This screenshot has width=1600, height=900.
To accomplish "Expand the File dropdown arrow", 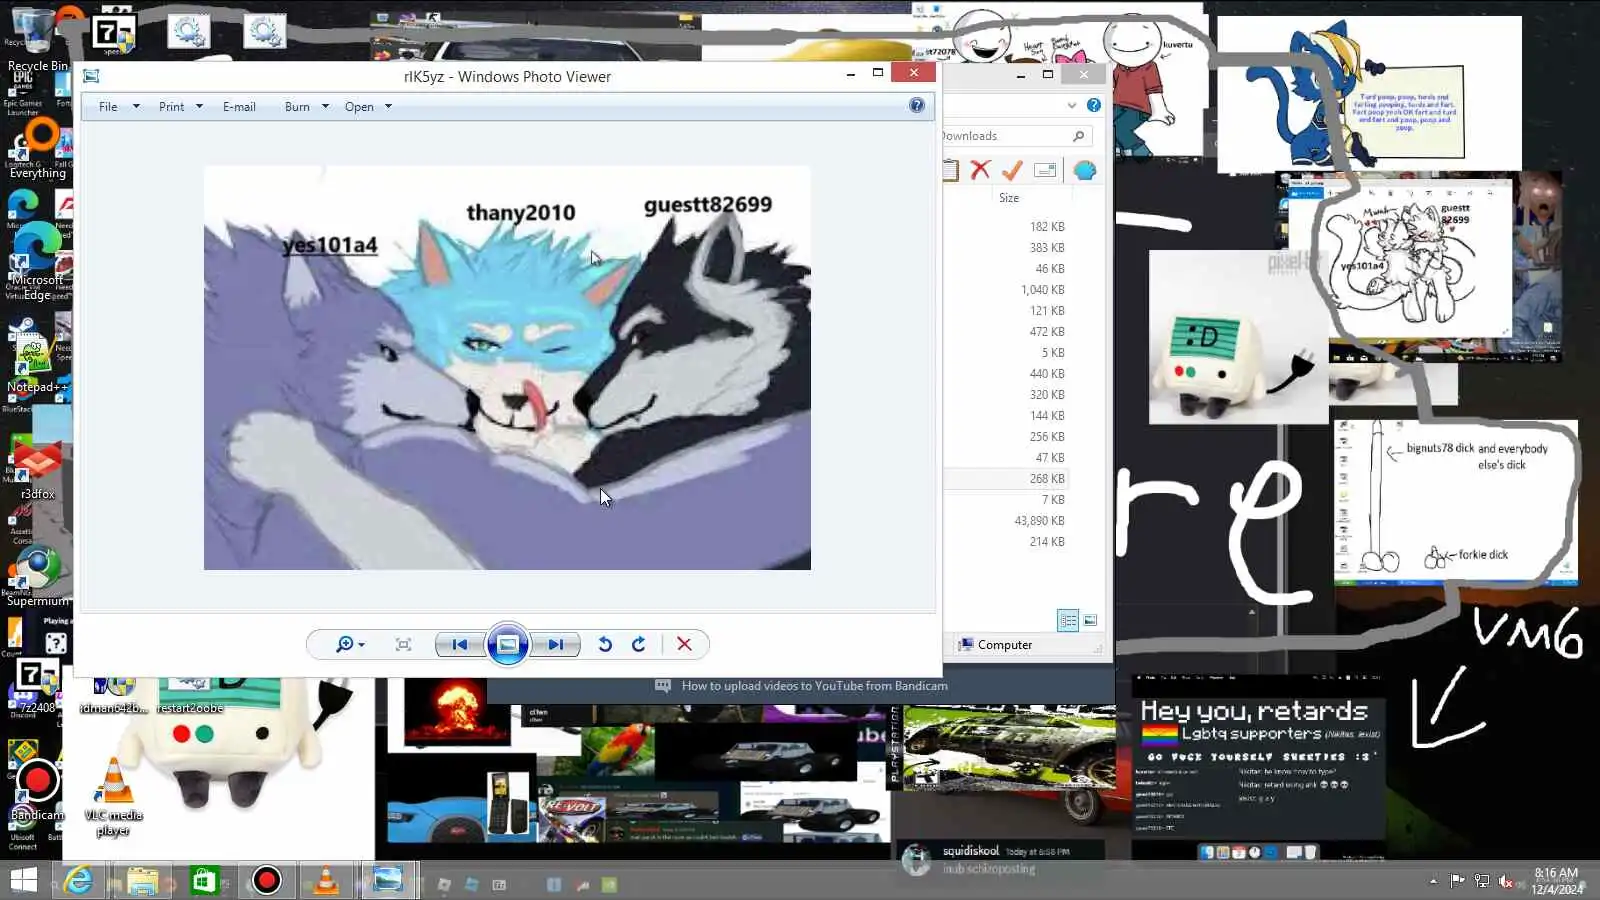I will click(x=136, y=107).
